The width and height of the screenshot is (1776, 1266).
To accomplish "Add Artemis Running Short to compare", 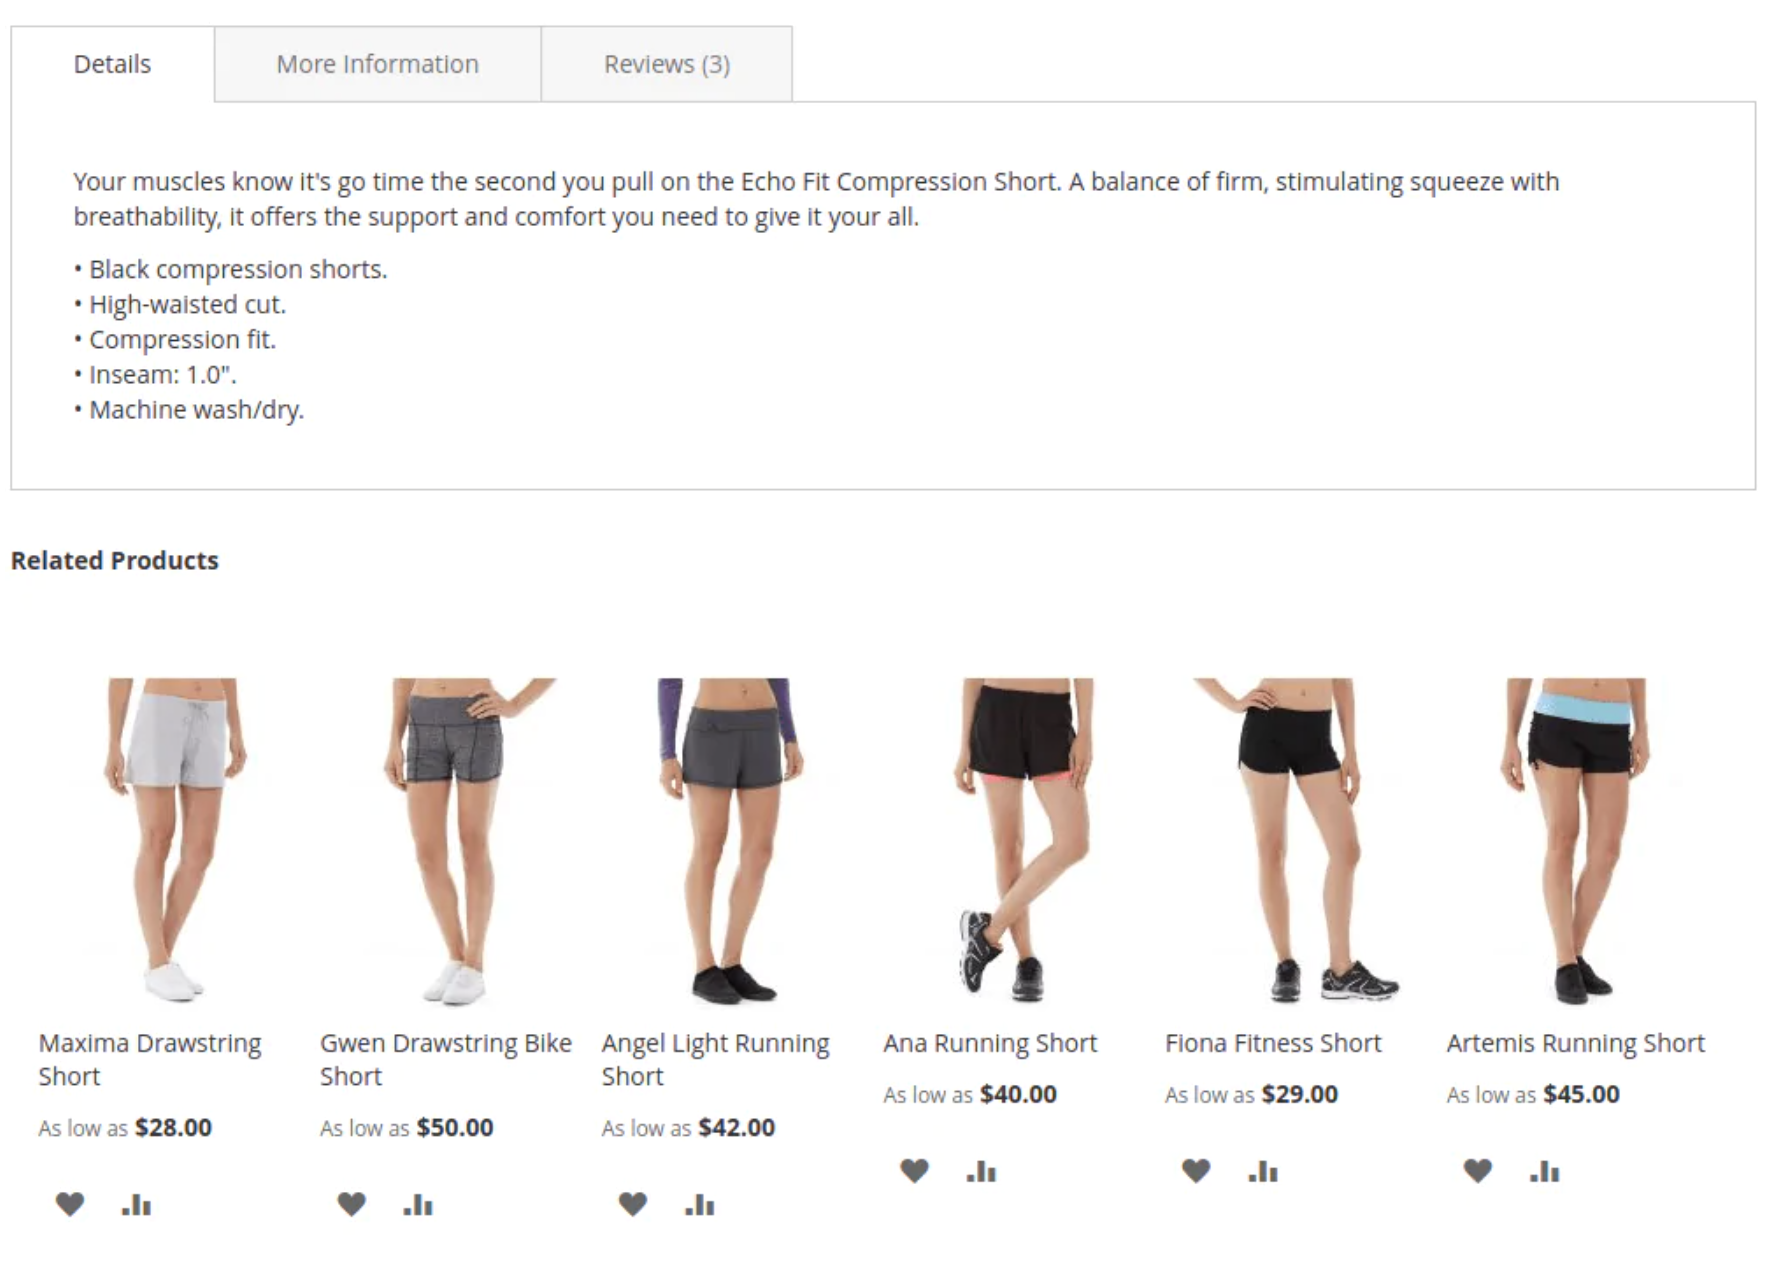I will pyautogui.click(x=1544, y=1171).
